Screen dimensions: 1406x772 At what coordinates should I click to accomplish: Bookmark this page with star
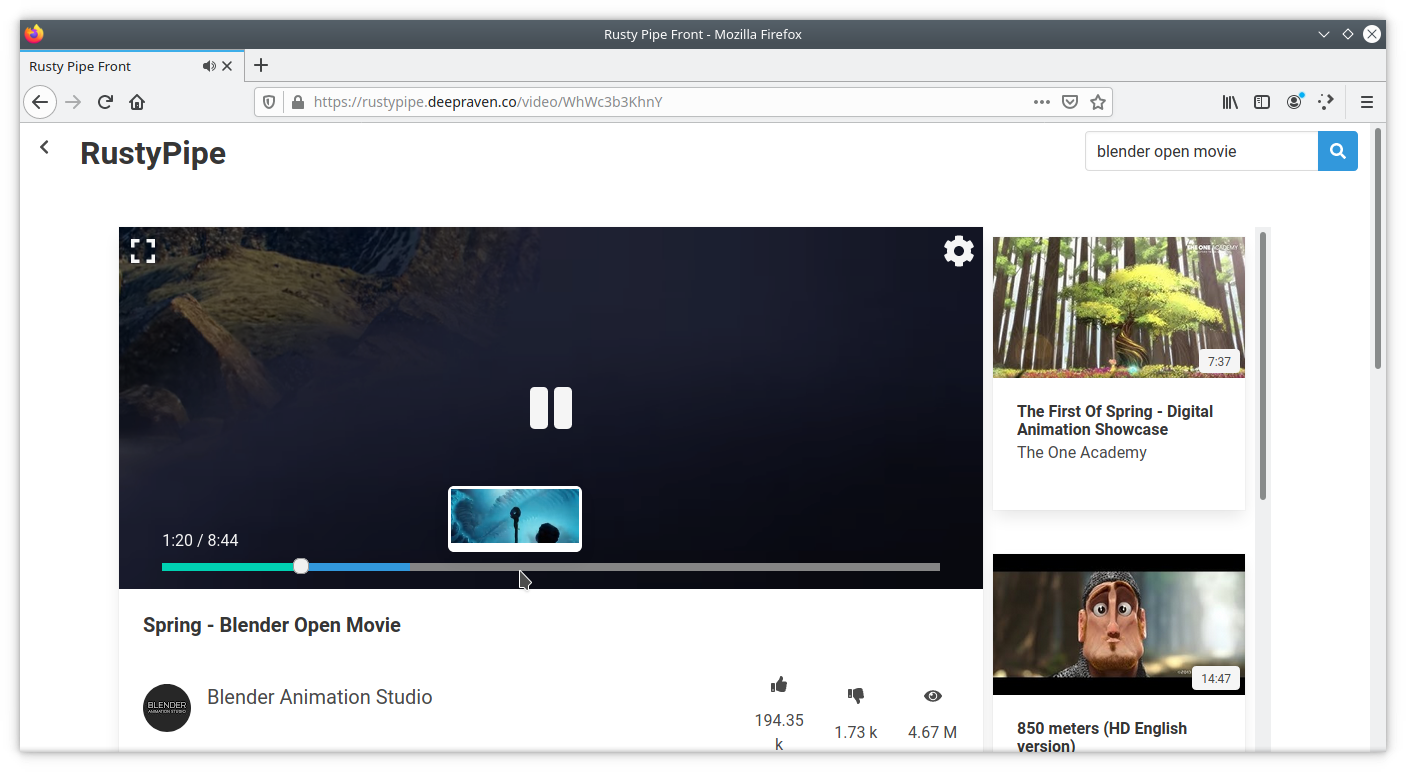(x=1098, y=102)
